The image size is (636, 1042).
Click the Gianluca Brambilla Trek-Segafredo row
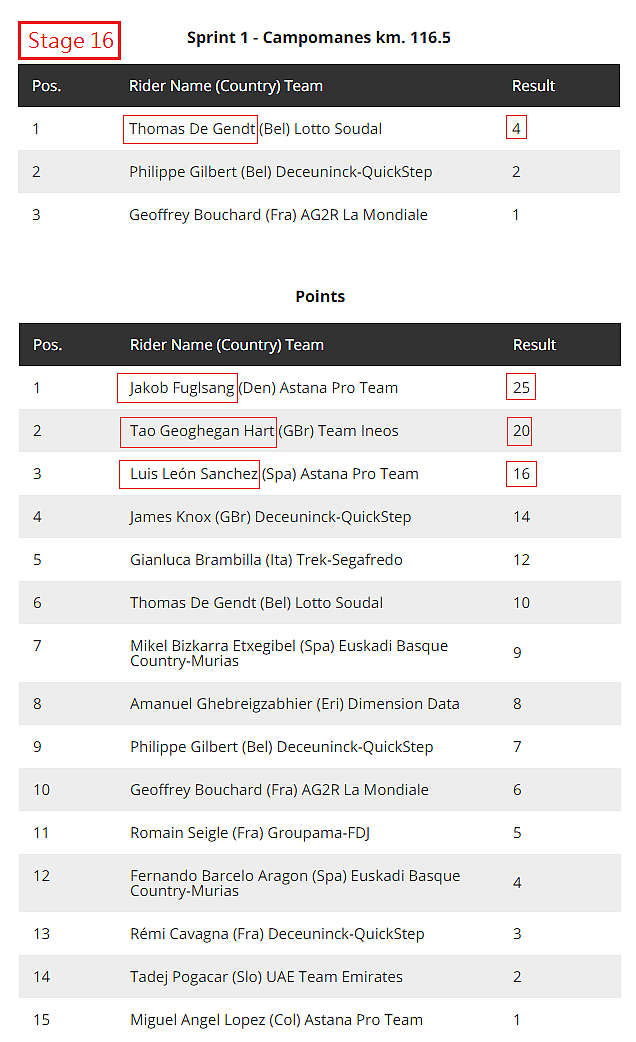(320, 560)
